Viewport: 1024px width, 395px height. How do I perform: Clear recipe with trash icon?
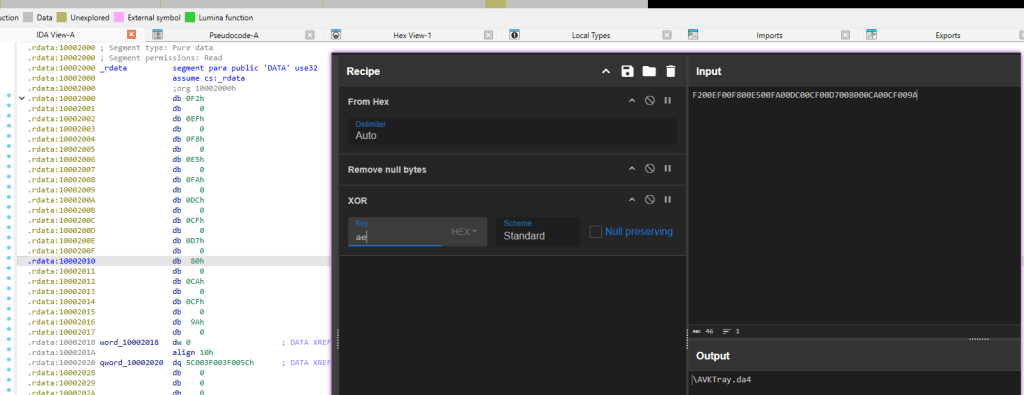[671, 71]
